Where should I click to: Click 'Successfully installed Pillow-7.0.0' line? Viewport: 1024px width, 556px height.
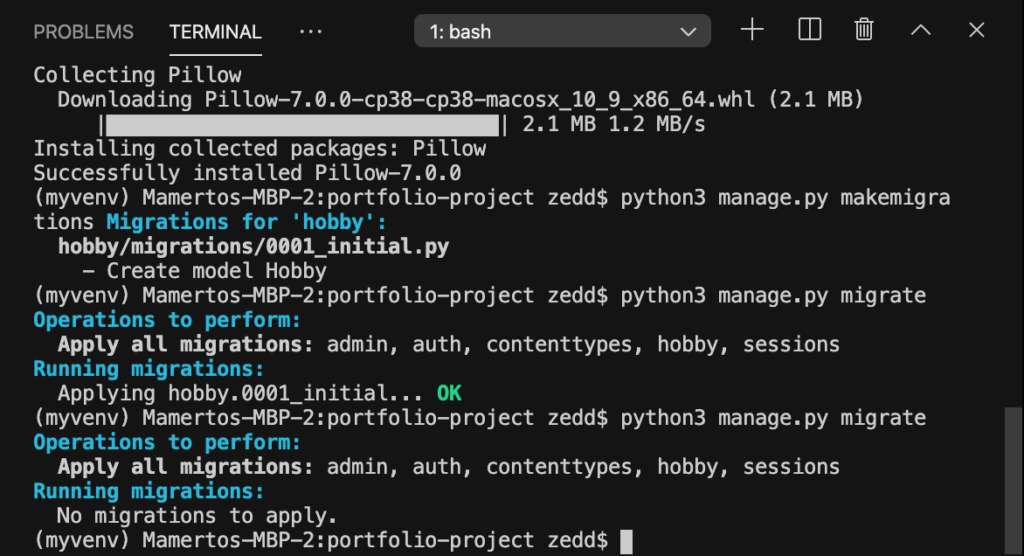coord(248,173)
